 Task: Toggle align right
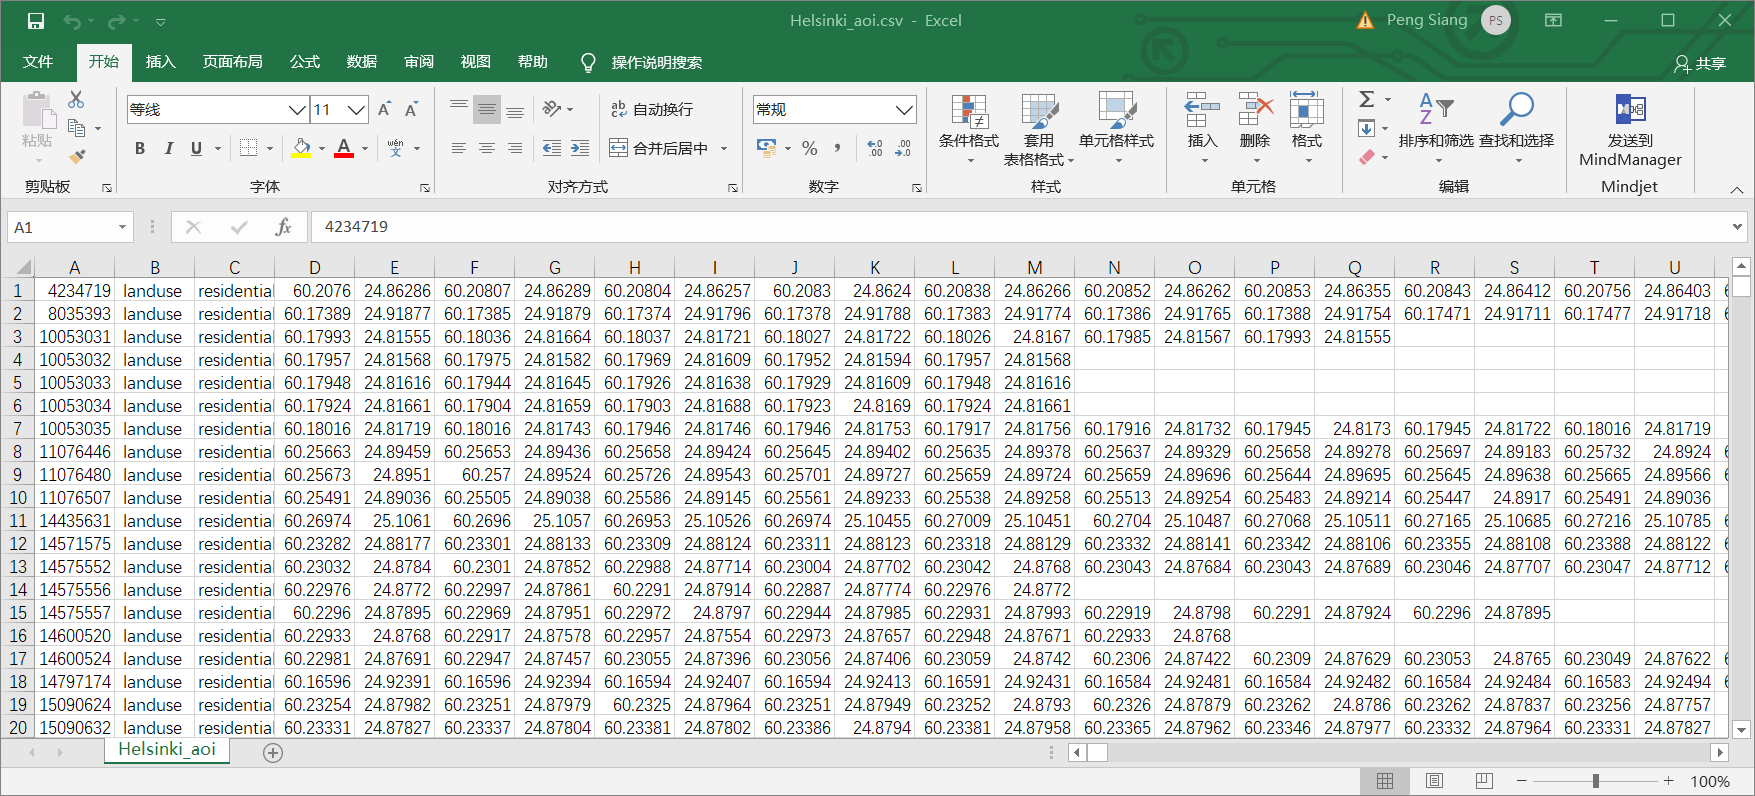click(x=514, y=148)
